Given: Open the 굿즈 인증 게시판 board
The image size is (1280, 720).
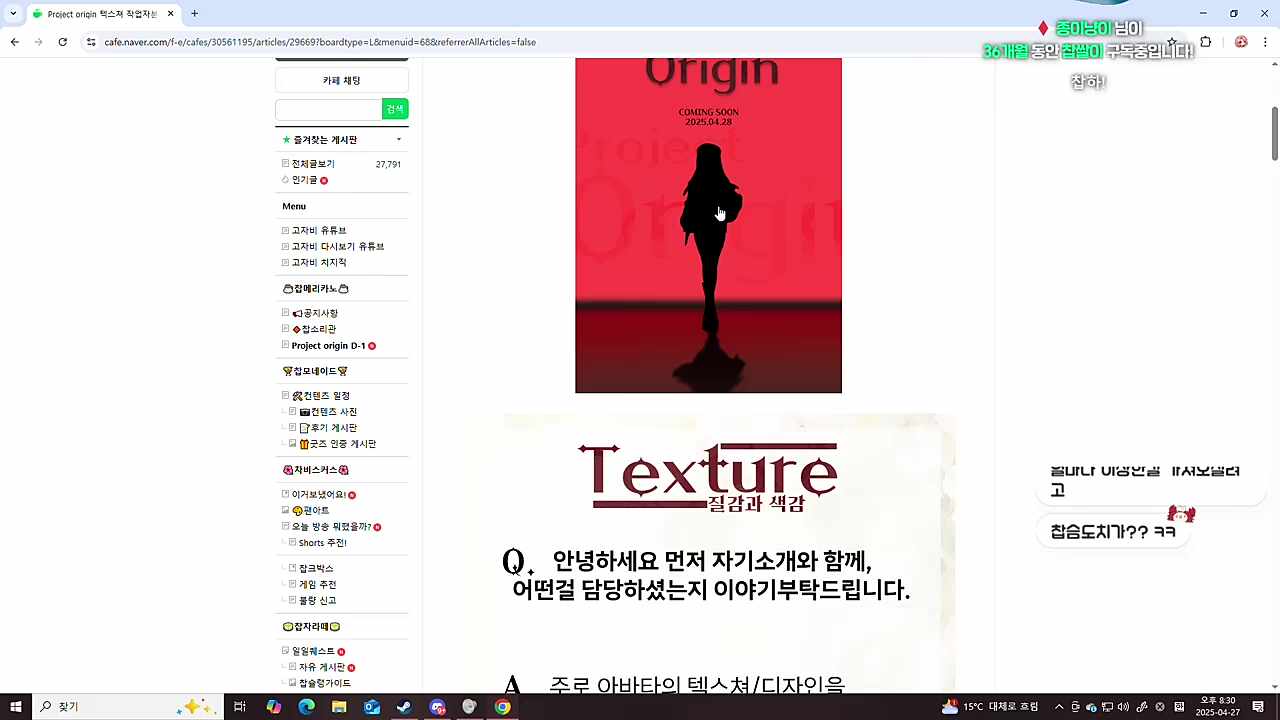Looking at the screenshot, I should 337,444.
